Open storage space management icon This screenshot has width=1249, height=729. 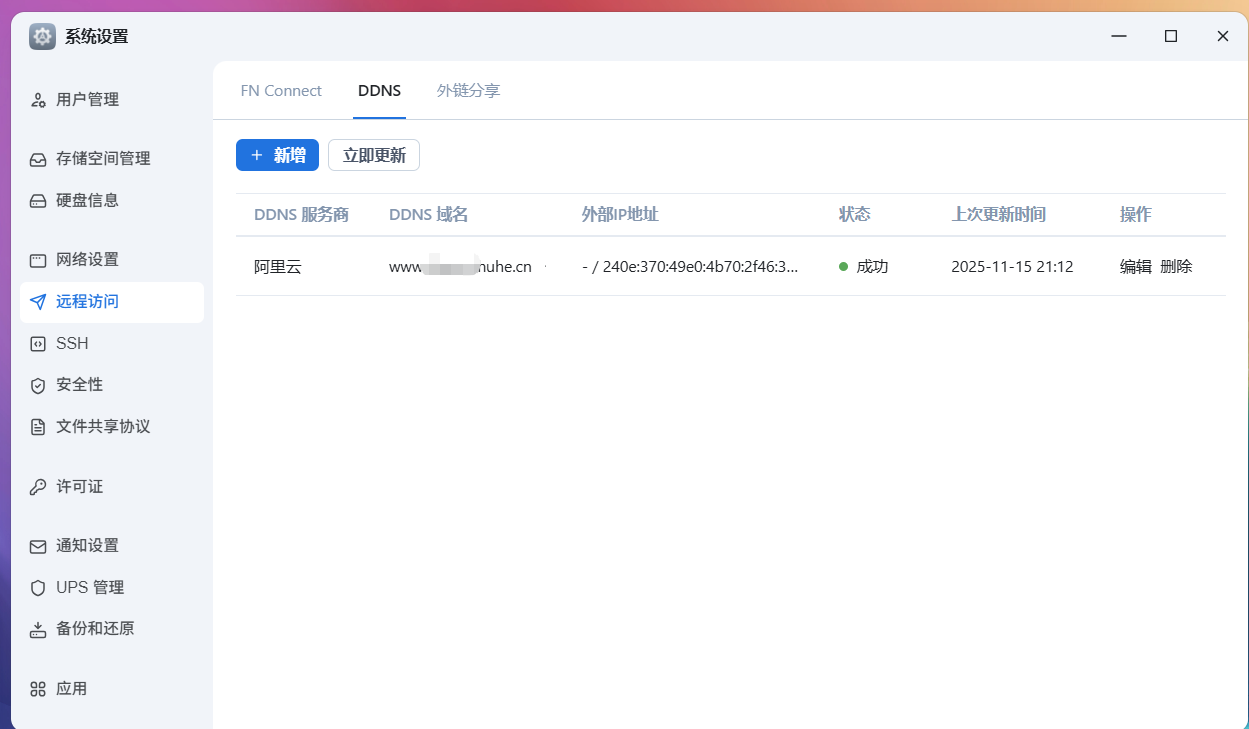38,159
